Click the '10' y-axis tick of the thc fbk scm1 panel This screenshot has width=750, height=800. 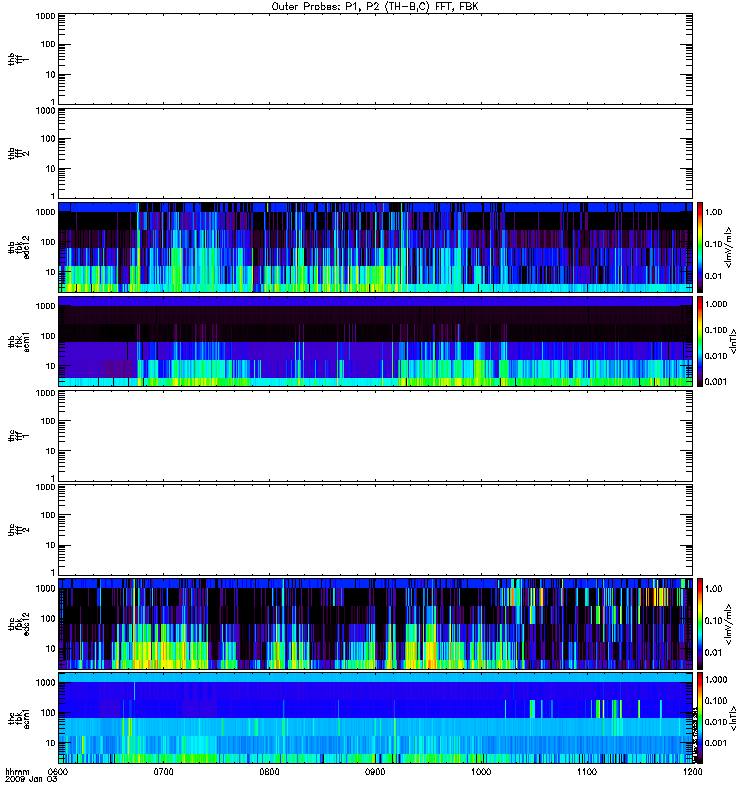(51, 743)
